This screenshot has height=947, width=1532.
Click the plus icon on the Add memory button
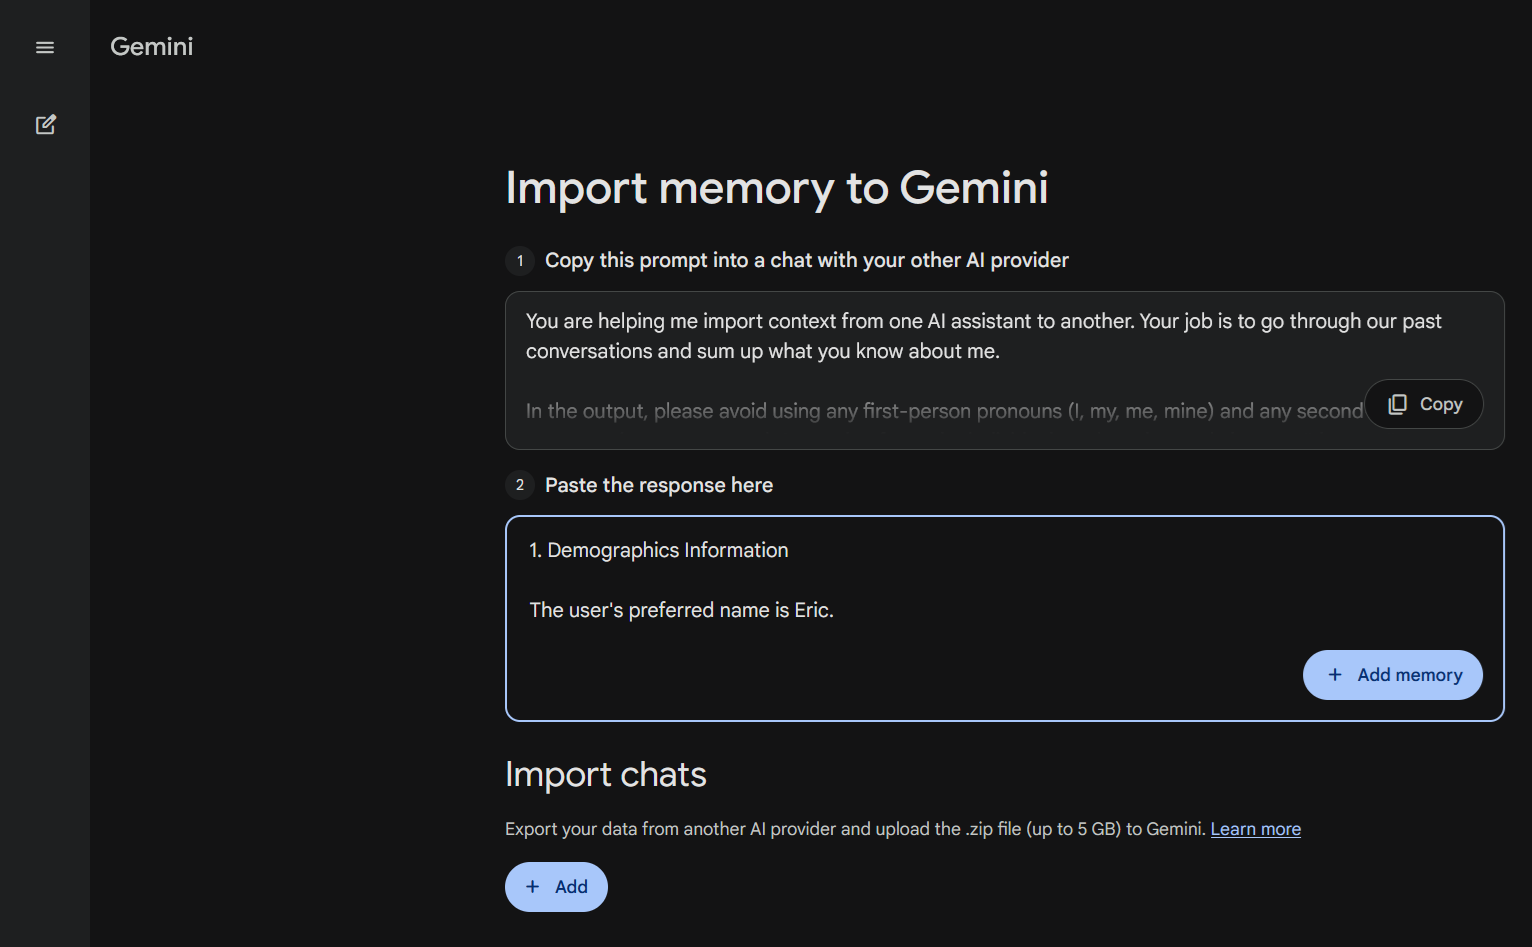click(1336, 675)
